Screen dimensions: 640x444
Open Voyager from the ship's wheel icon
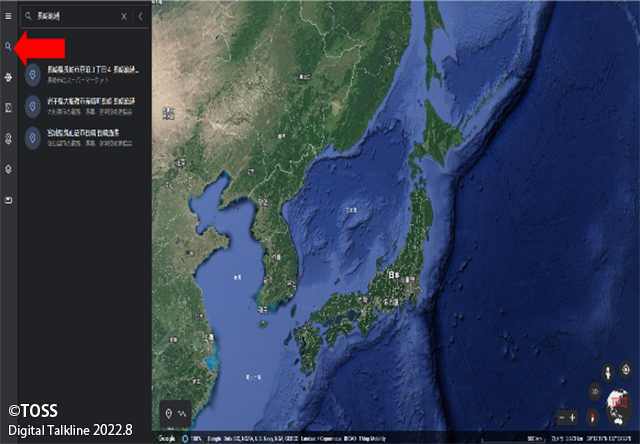pos(8,77)
